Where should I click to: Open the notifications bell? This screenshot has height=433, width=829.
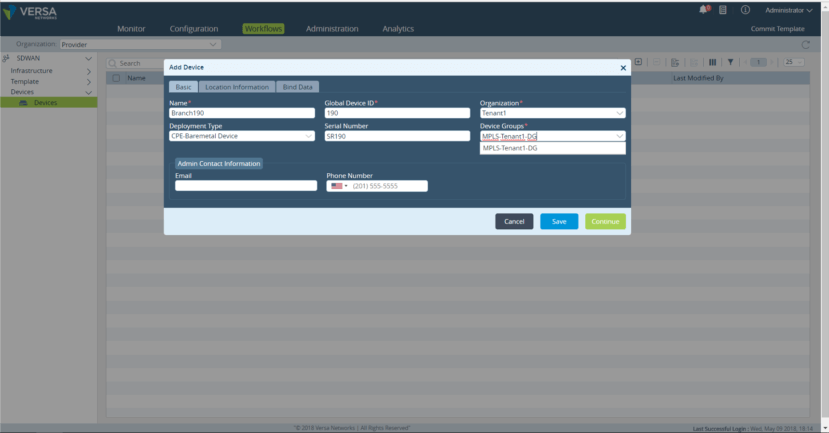point(704,10)
